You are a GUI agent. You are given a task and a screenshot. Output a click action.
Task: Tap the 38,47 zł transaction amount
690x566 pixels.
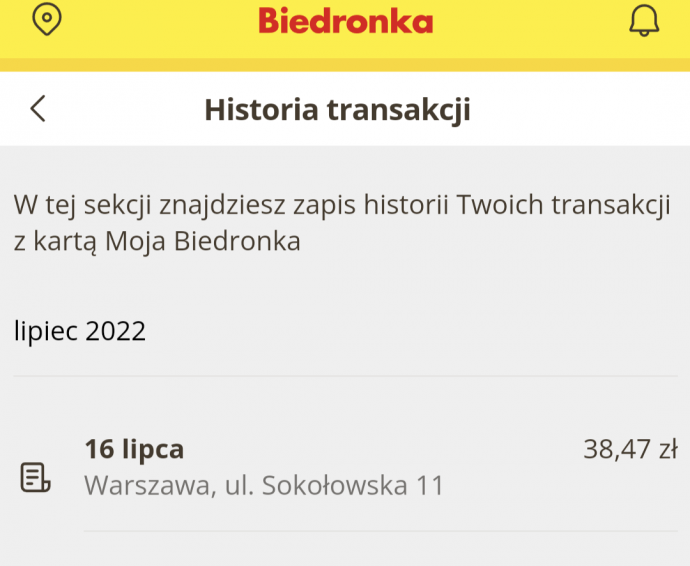[x=630, y=450]
